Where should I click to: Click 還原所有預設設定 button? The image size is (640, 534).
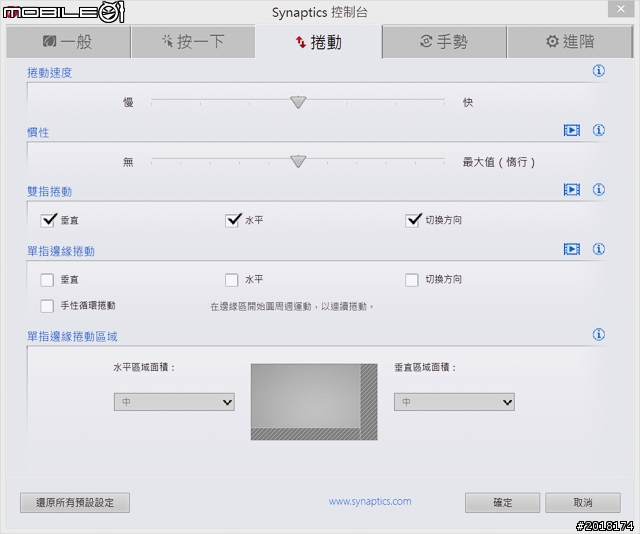pyautogui.click(x=75, y=503)
